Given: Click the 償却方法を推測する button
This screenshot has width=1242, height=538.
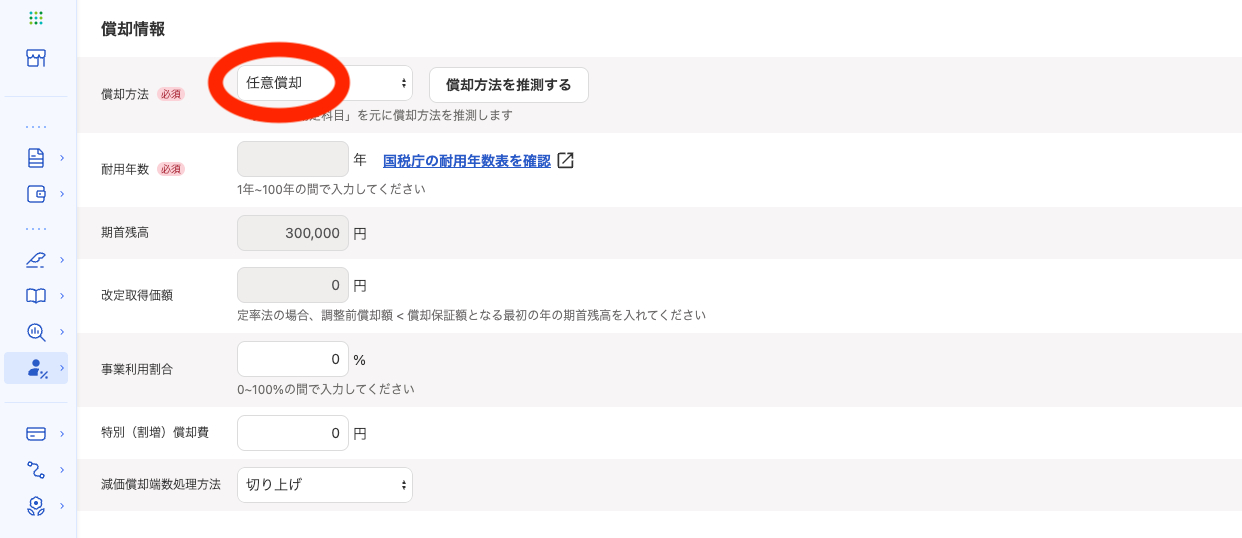Looking at the screenshot, I should pyautogui.click(x=508, y=85).
